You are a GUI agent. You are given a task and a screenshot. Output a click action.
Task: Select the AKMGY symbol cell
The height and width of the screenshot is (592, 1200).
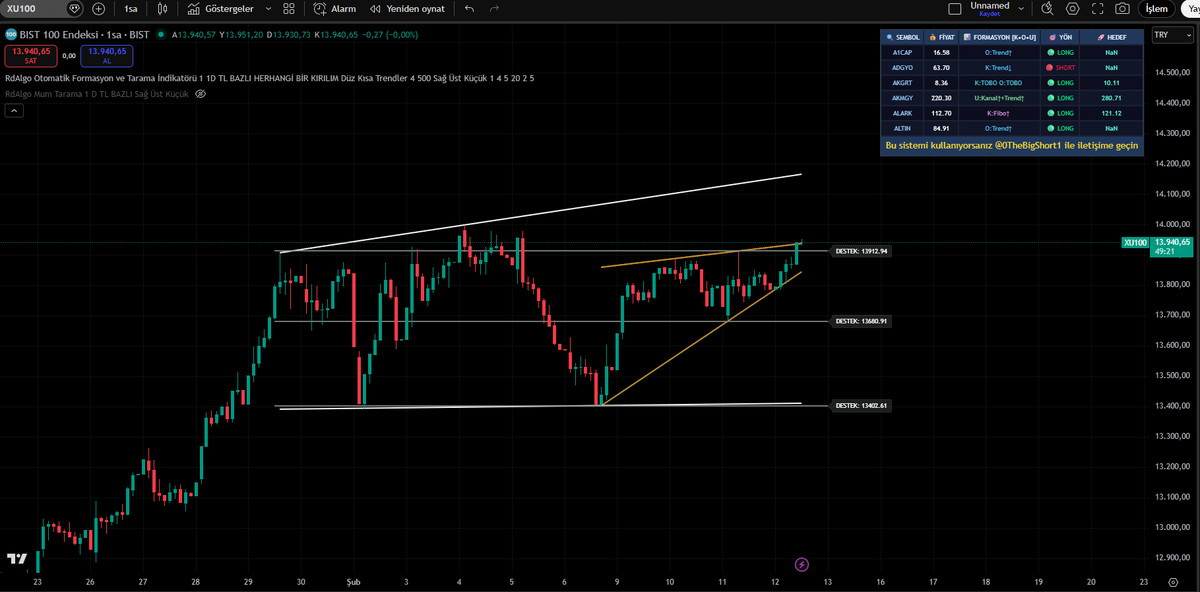tap(903, 98)
